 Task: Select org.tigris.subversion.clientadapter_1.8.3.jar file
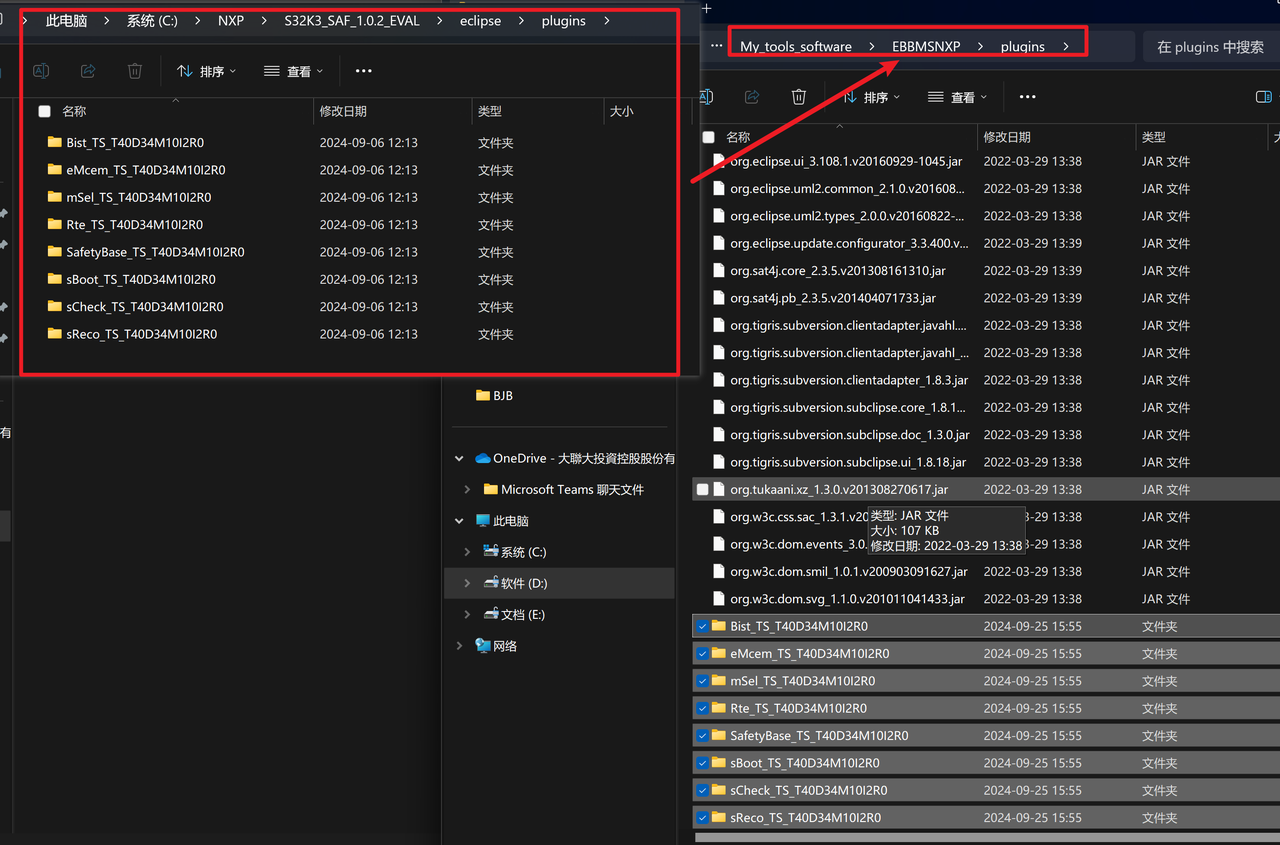click(x=849, y=380)
